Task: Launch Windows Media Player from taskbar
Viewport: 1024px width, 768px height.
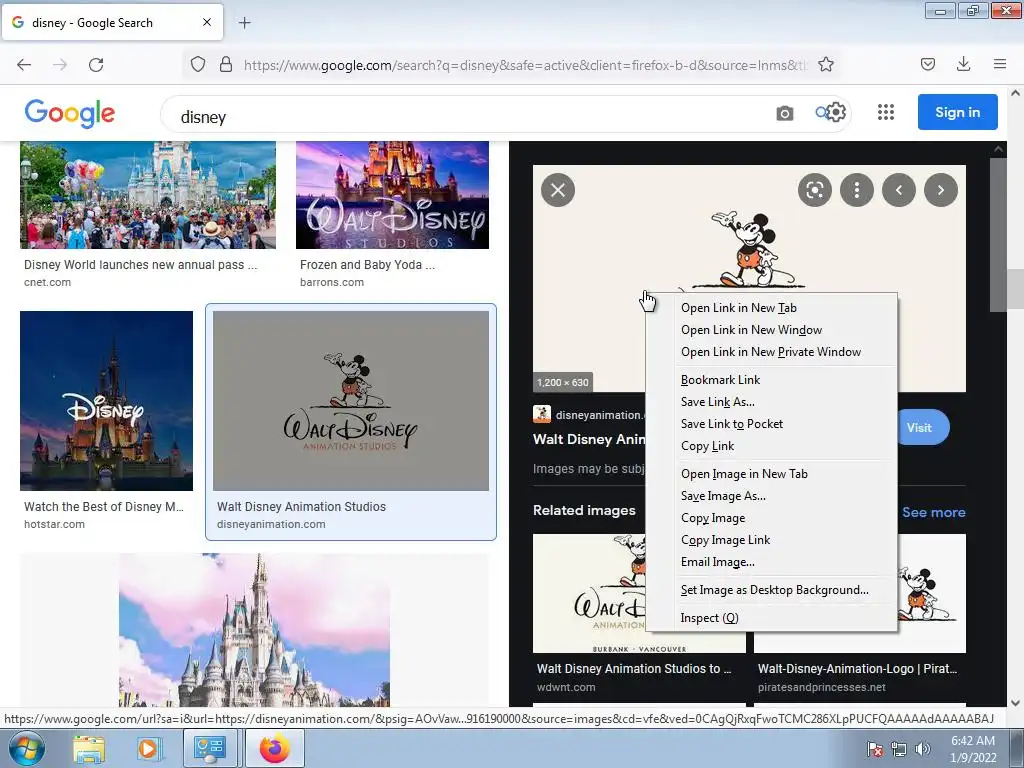Action: tap(148, 749)
